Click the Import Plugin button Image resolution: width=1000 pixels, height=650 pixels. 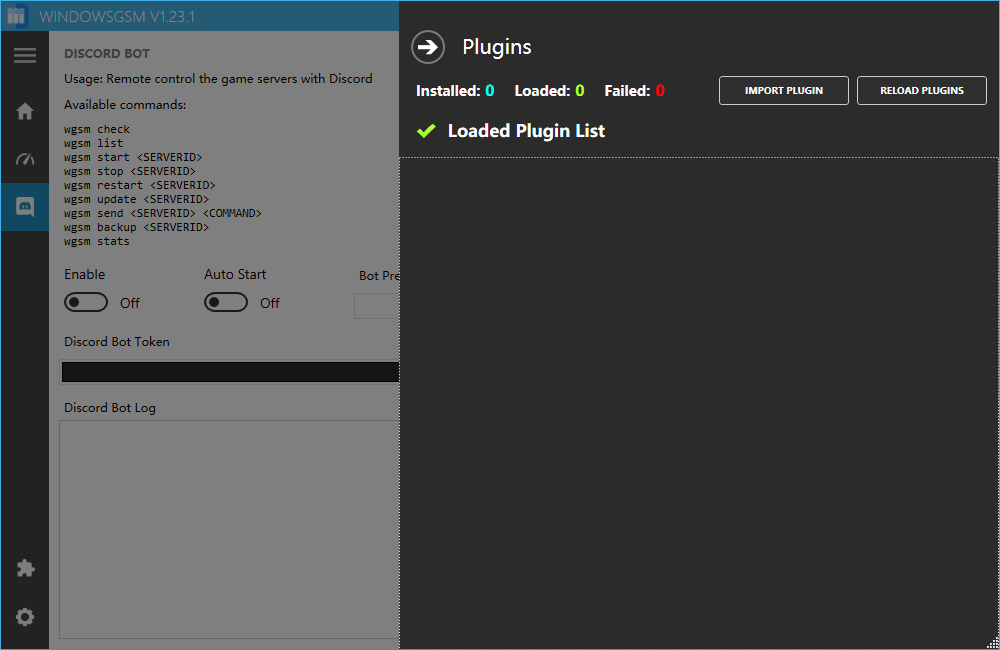point(783,90)
